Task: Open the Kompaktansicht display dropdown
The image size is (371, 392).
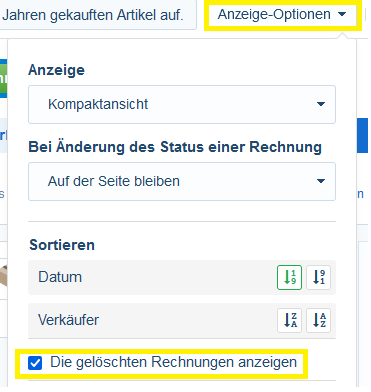Action: point(182,104)
